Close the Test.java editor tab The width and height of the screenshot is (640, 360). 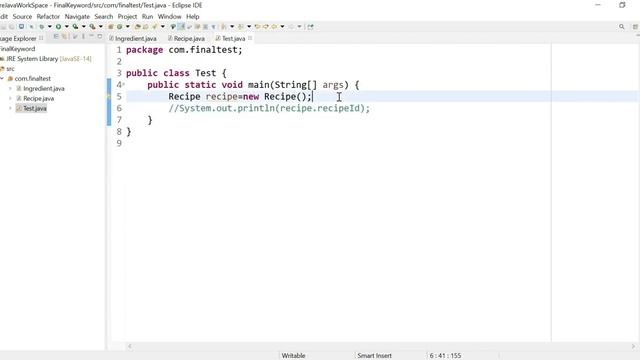click(250, 38)
